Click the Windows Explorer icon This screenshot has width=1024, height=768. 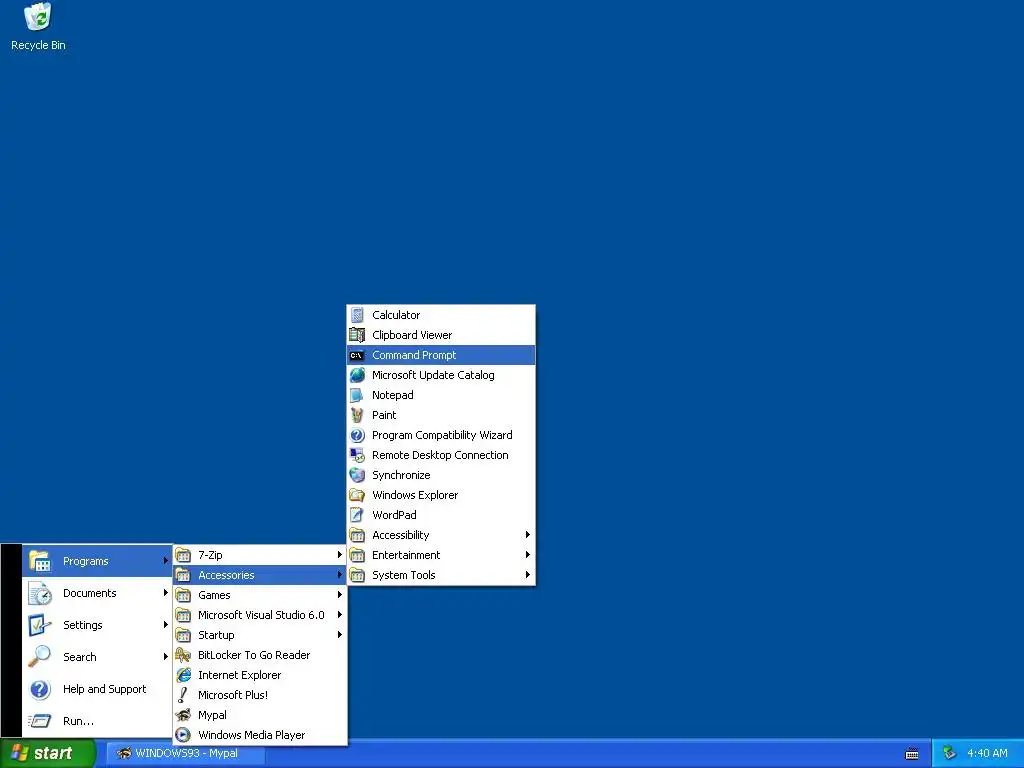pyautogui.click(x=357, y=495)
